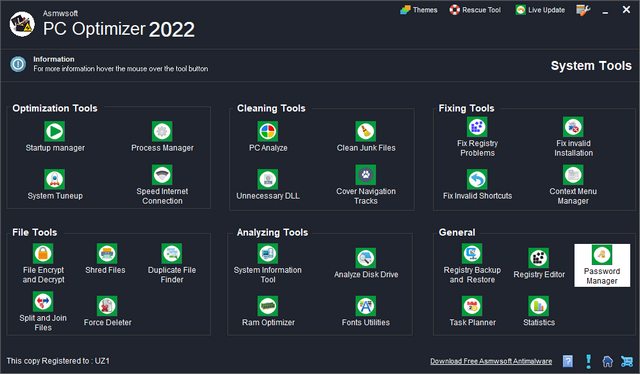
Task: Open File Encrypt and Decrypt
Action: point(43,264)
